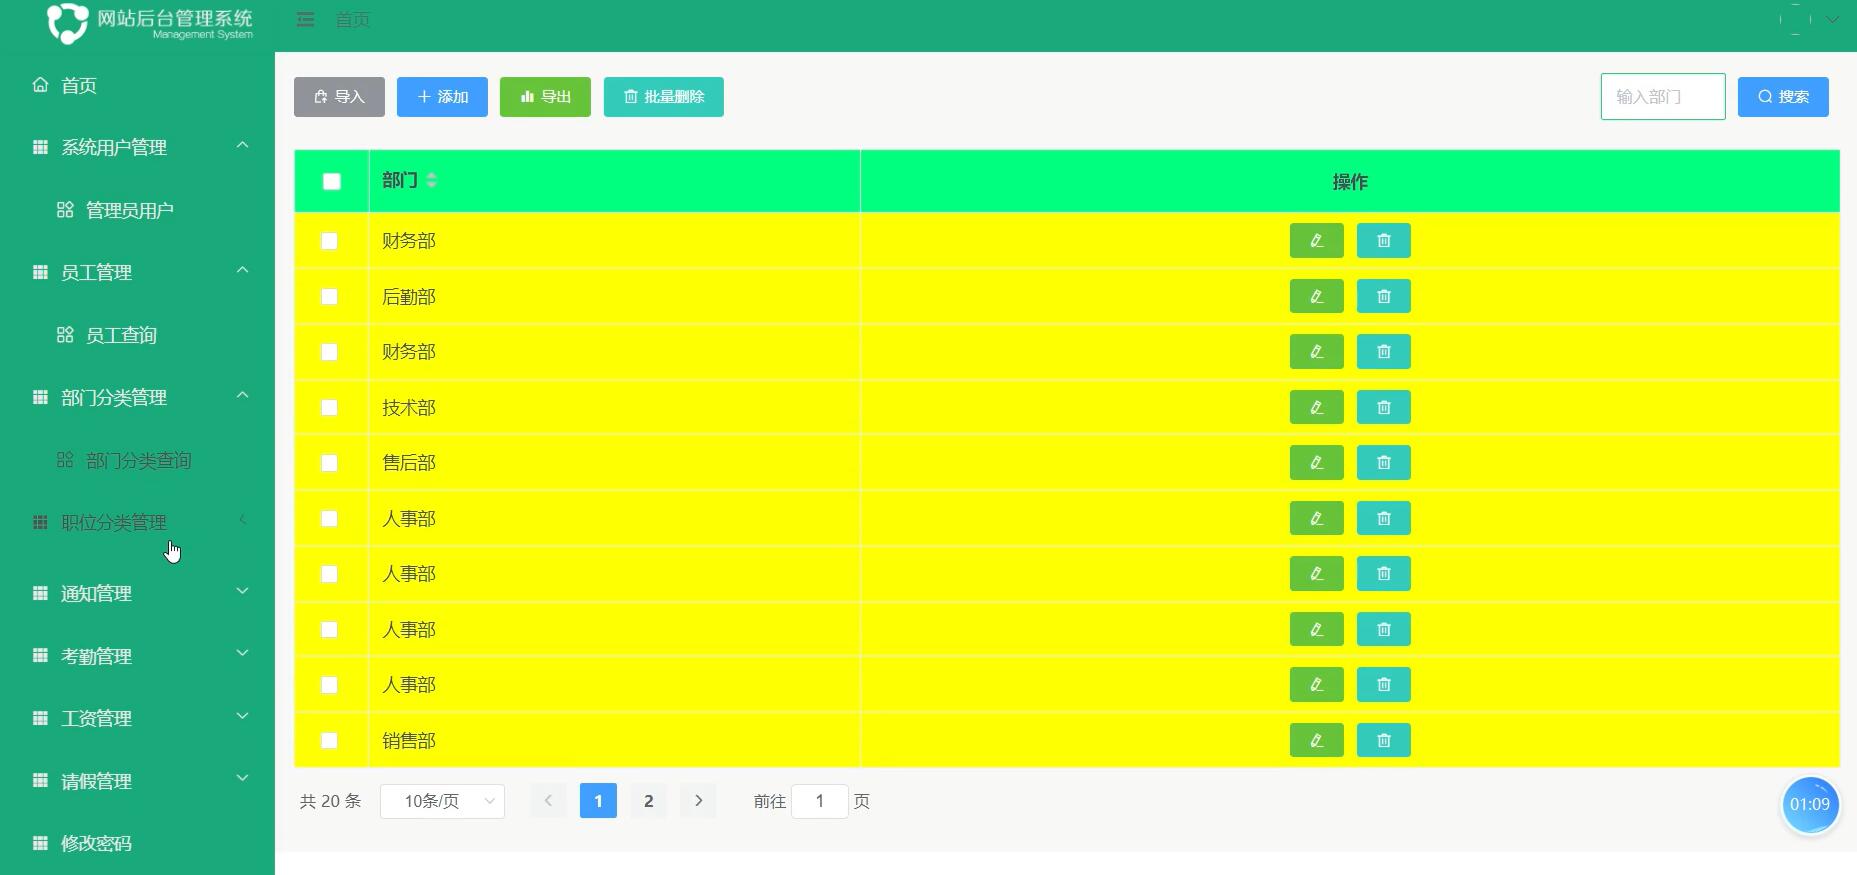Click the edit icon for 后勤部 row
1857x875 pixels.
click(x=1316, y=296)
